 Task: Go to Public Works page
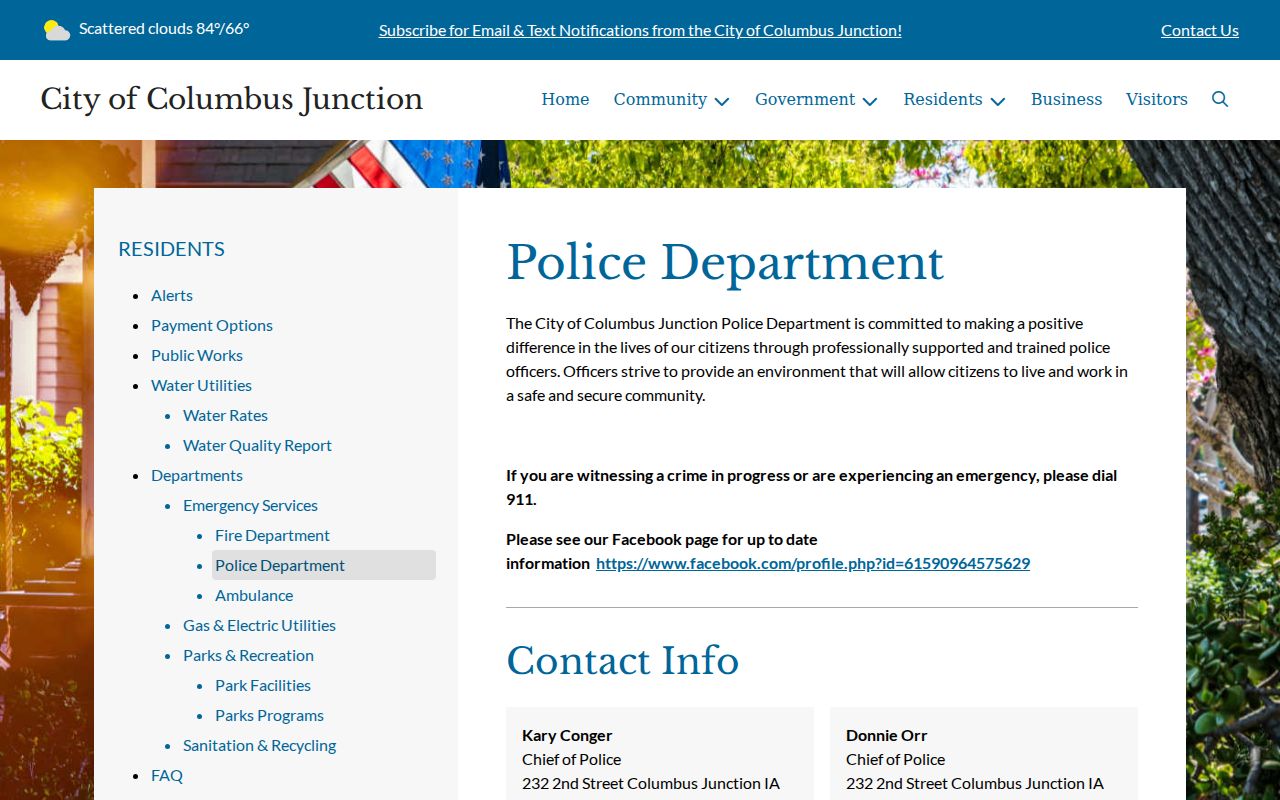click(x=197, y=355)
